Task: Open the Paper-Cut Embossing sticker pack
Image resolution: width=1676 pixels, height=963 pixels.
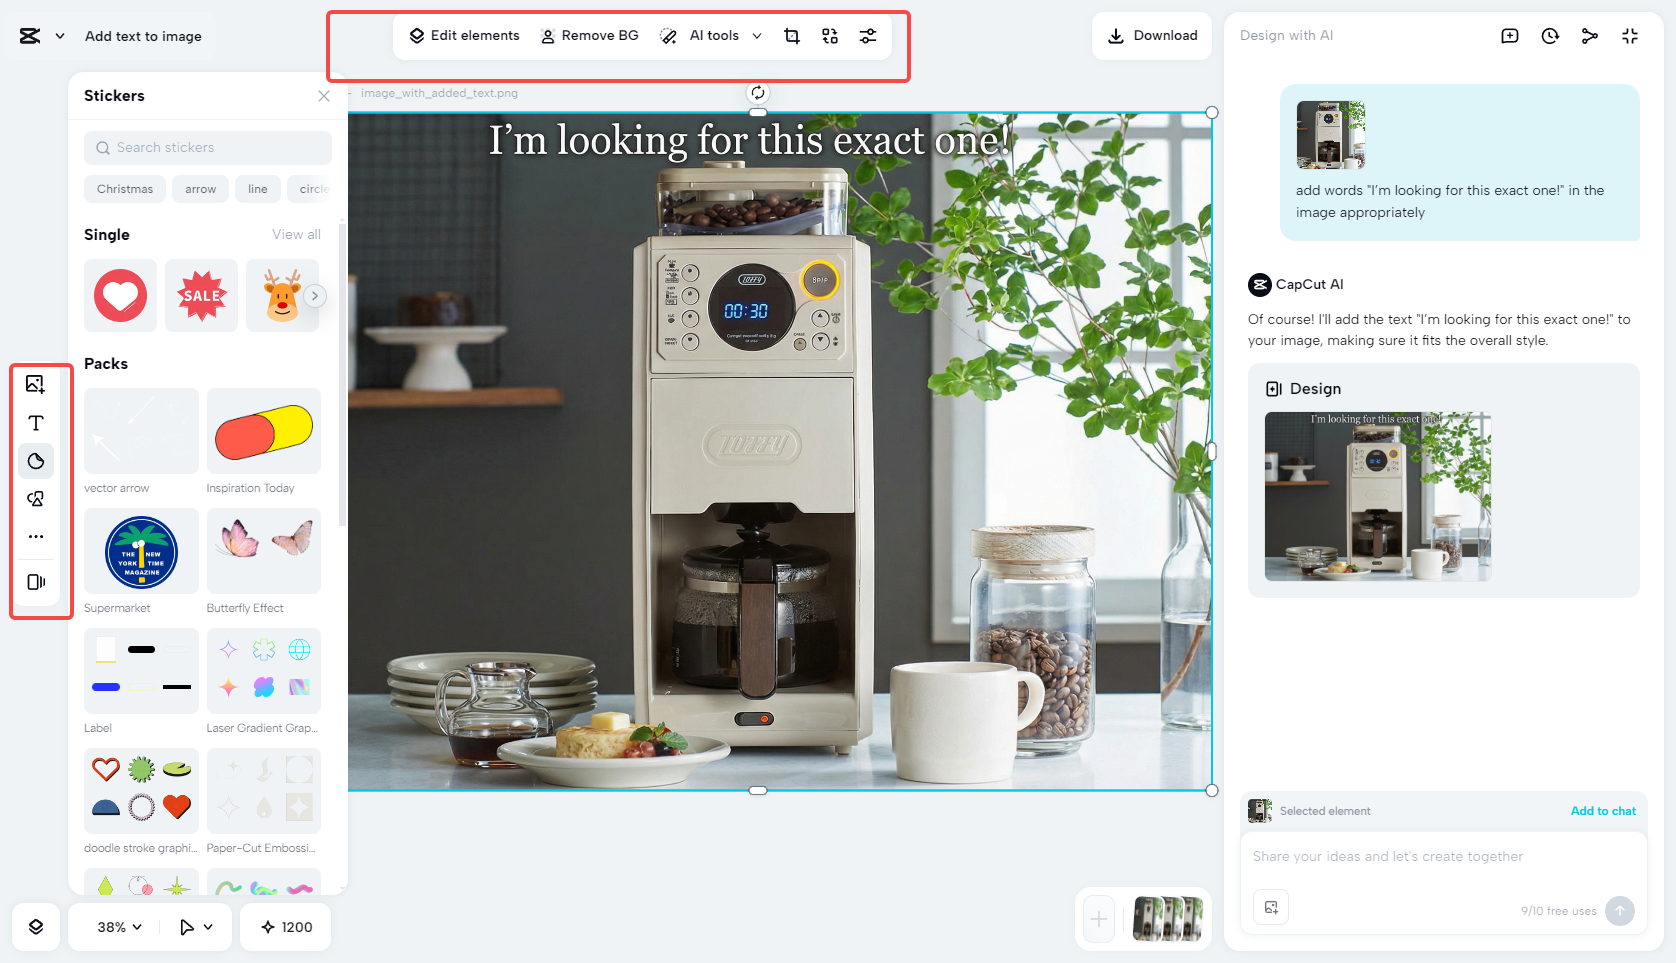Action: point(264,791)
